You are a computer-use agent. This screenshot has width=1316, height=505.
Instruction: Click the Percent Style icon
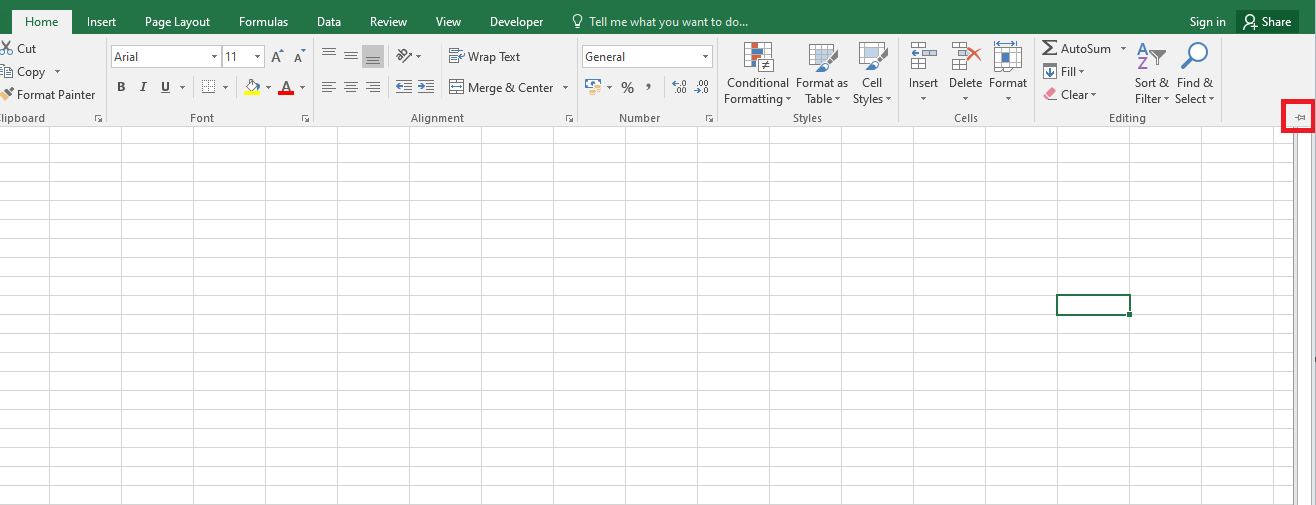pyautogui.click(x=627, y=88)
